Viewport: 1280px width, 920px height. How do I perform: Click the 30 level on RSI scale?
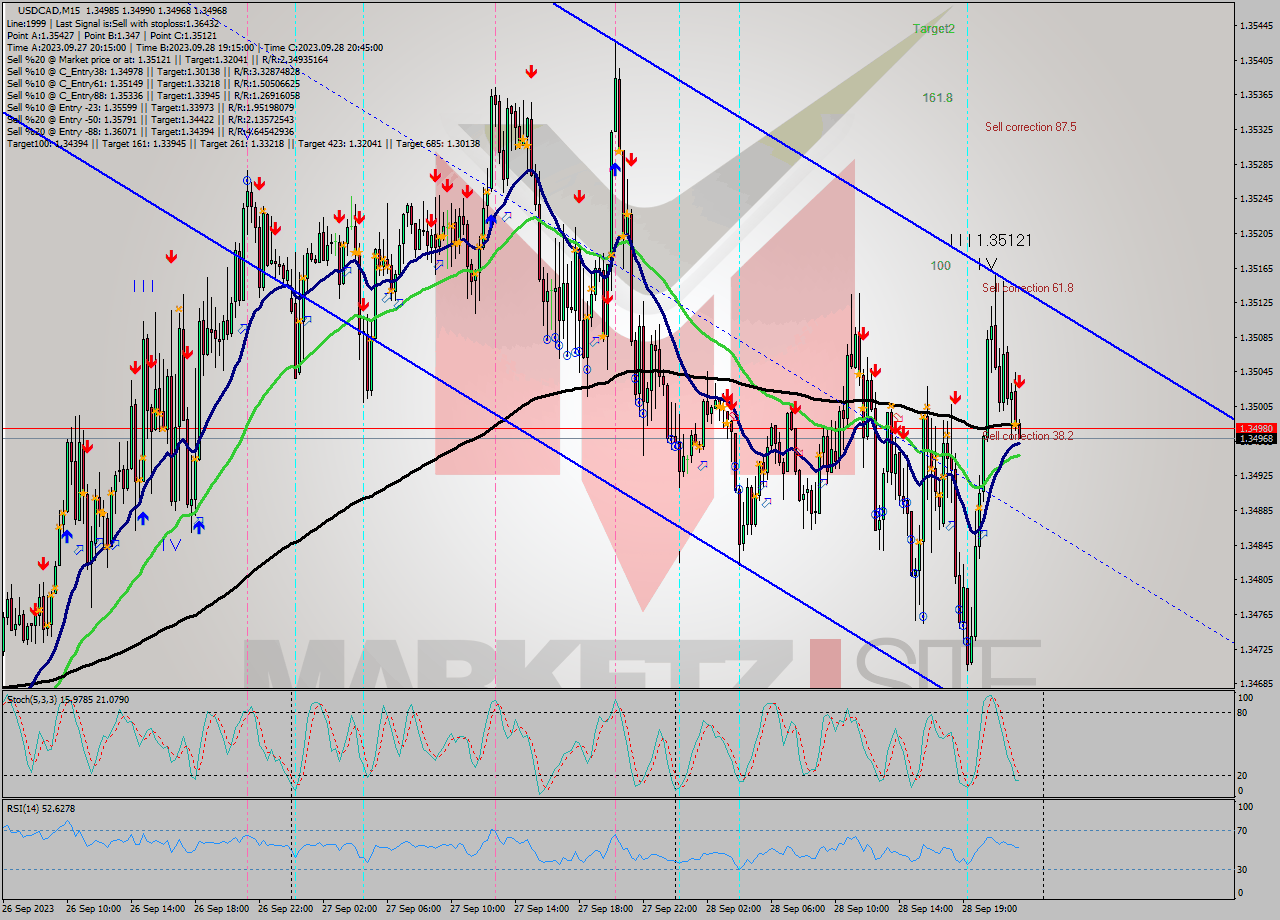[1244, 869]
